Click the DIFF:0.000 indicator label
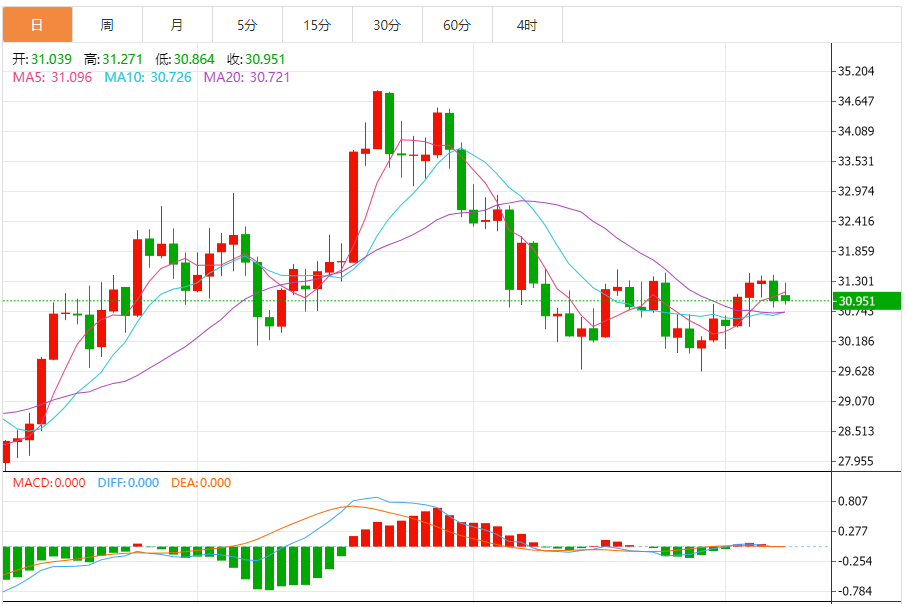Viewport: 906px width, 604px height. (128, 483)
